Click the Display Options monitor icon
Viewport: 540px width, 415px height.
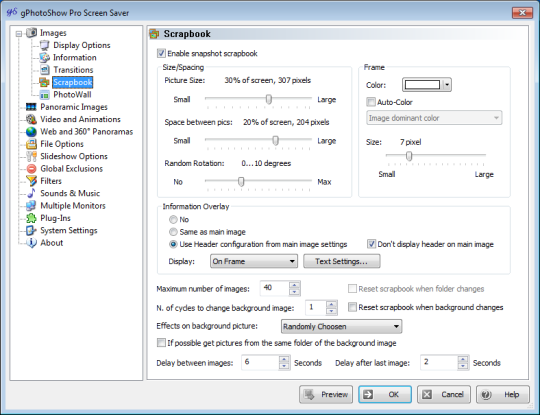pyautogui.click(x=44, y=45)
